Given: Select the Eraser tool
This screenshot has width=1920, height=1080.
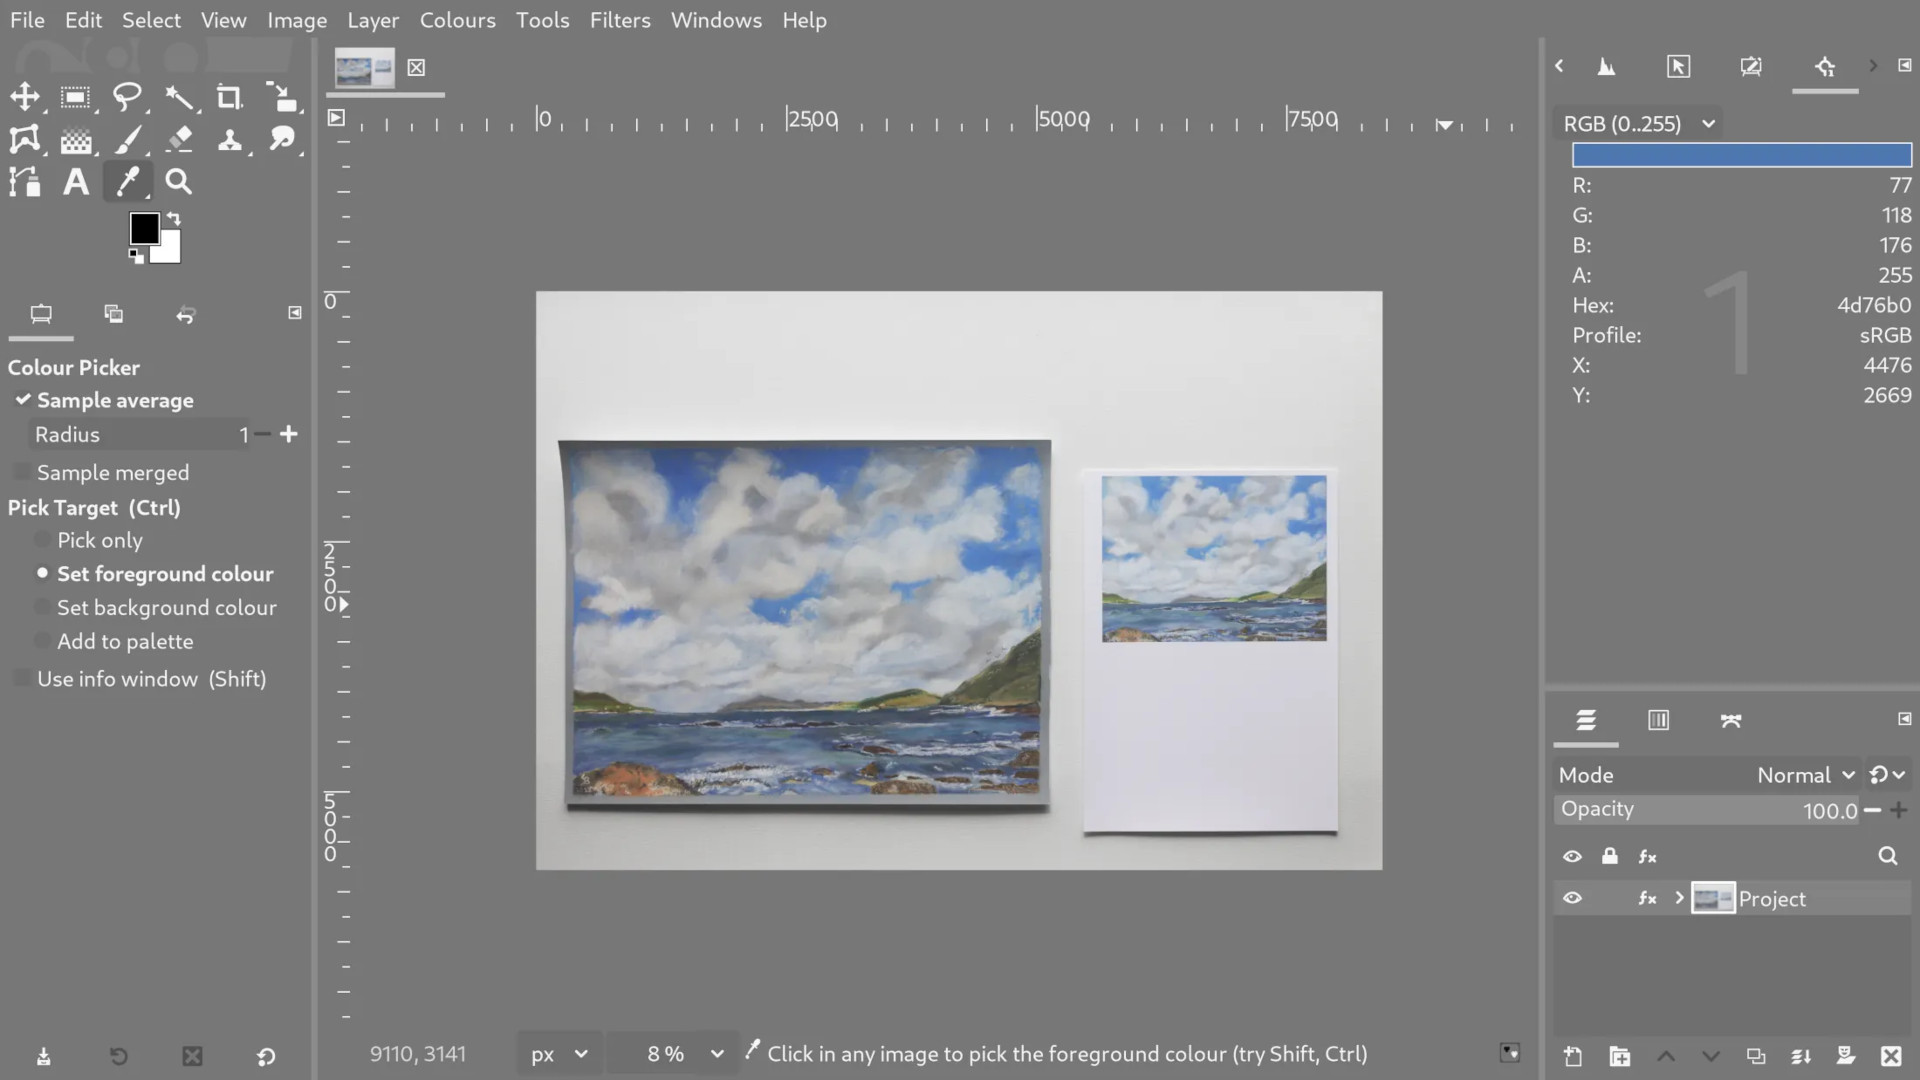Looking at the screenshot, I should click(179, 140).
